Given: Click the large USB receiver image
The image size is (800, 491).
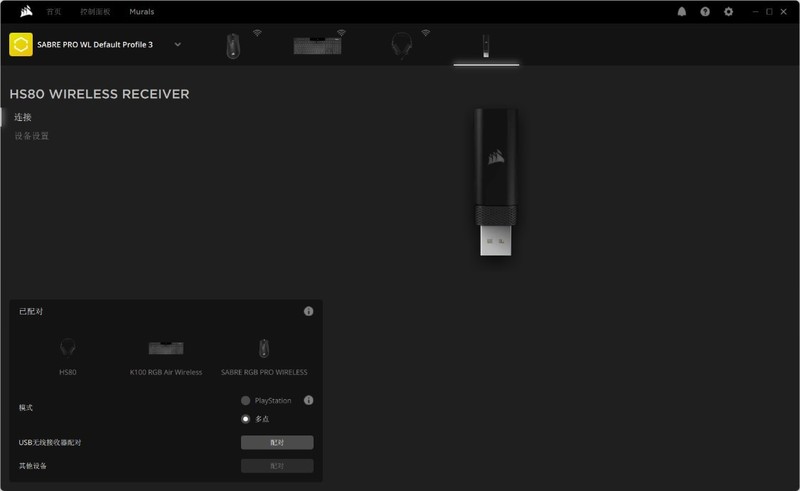Looking at the screenshot, I should pos(495,182).
